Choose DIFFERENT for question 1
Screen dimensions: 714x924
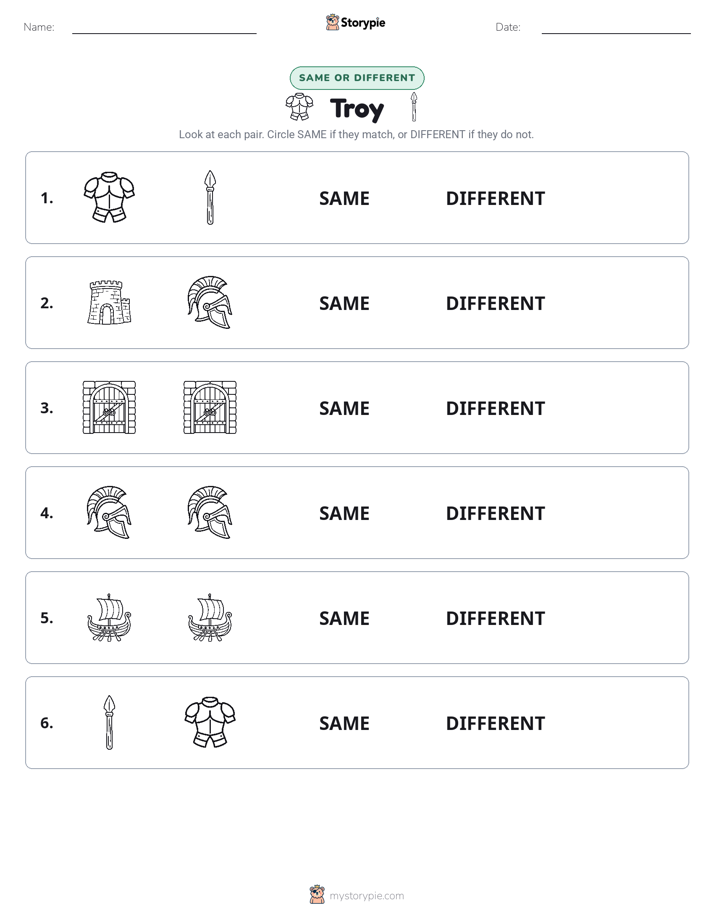click(495, 199)
